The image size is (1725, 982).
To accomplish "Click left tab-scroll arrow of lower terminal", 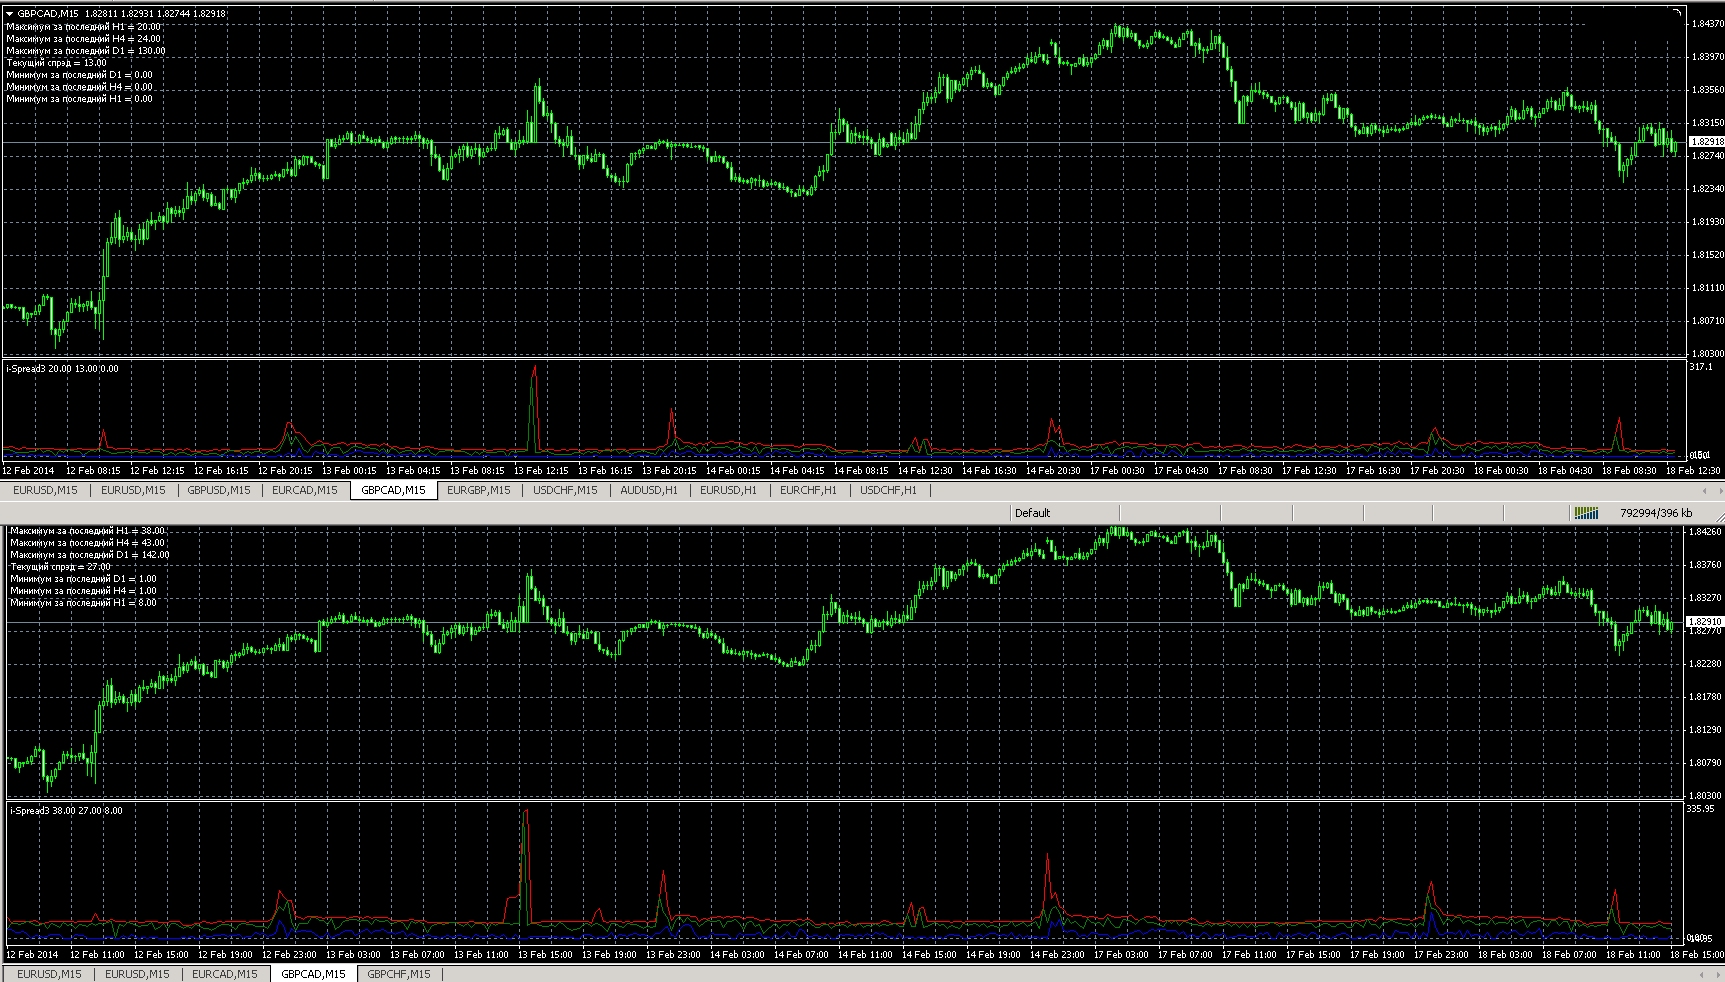I will click(x=1704, y=974).
